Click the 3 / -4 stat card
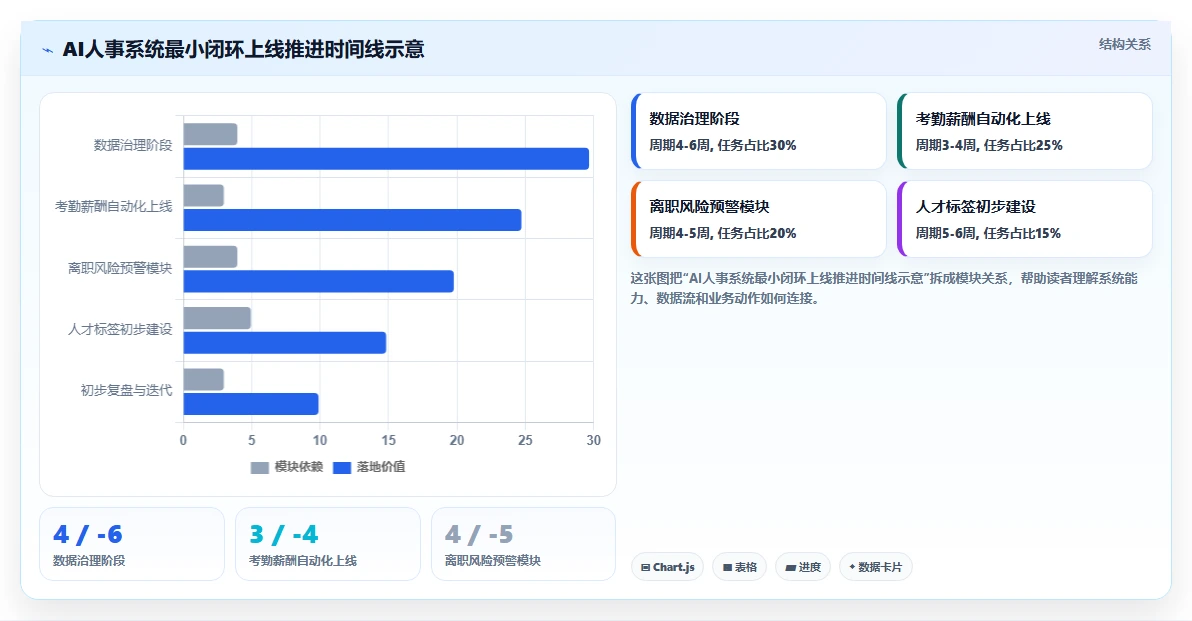Viewport: 1192px width, 621px height. 328,544
